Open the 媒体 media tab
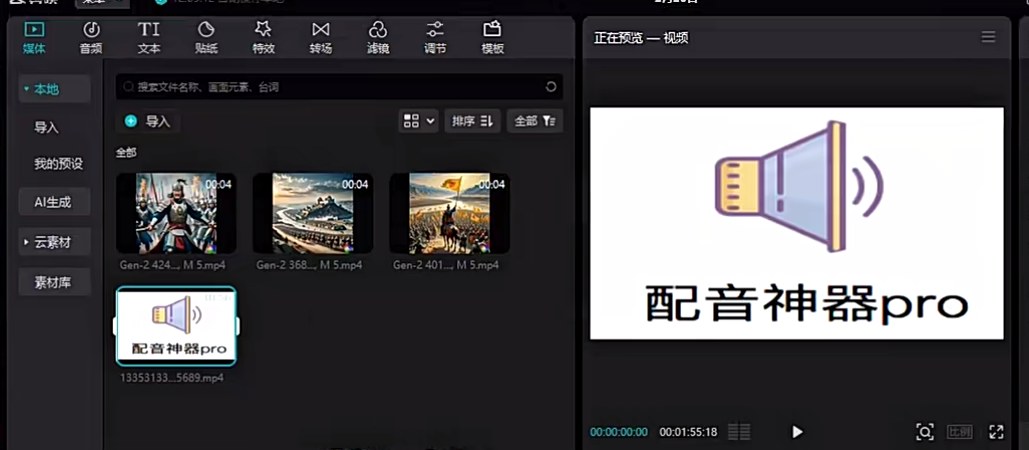This screenshot has height=450, width=1029. coord(34,37)
